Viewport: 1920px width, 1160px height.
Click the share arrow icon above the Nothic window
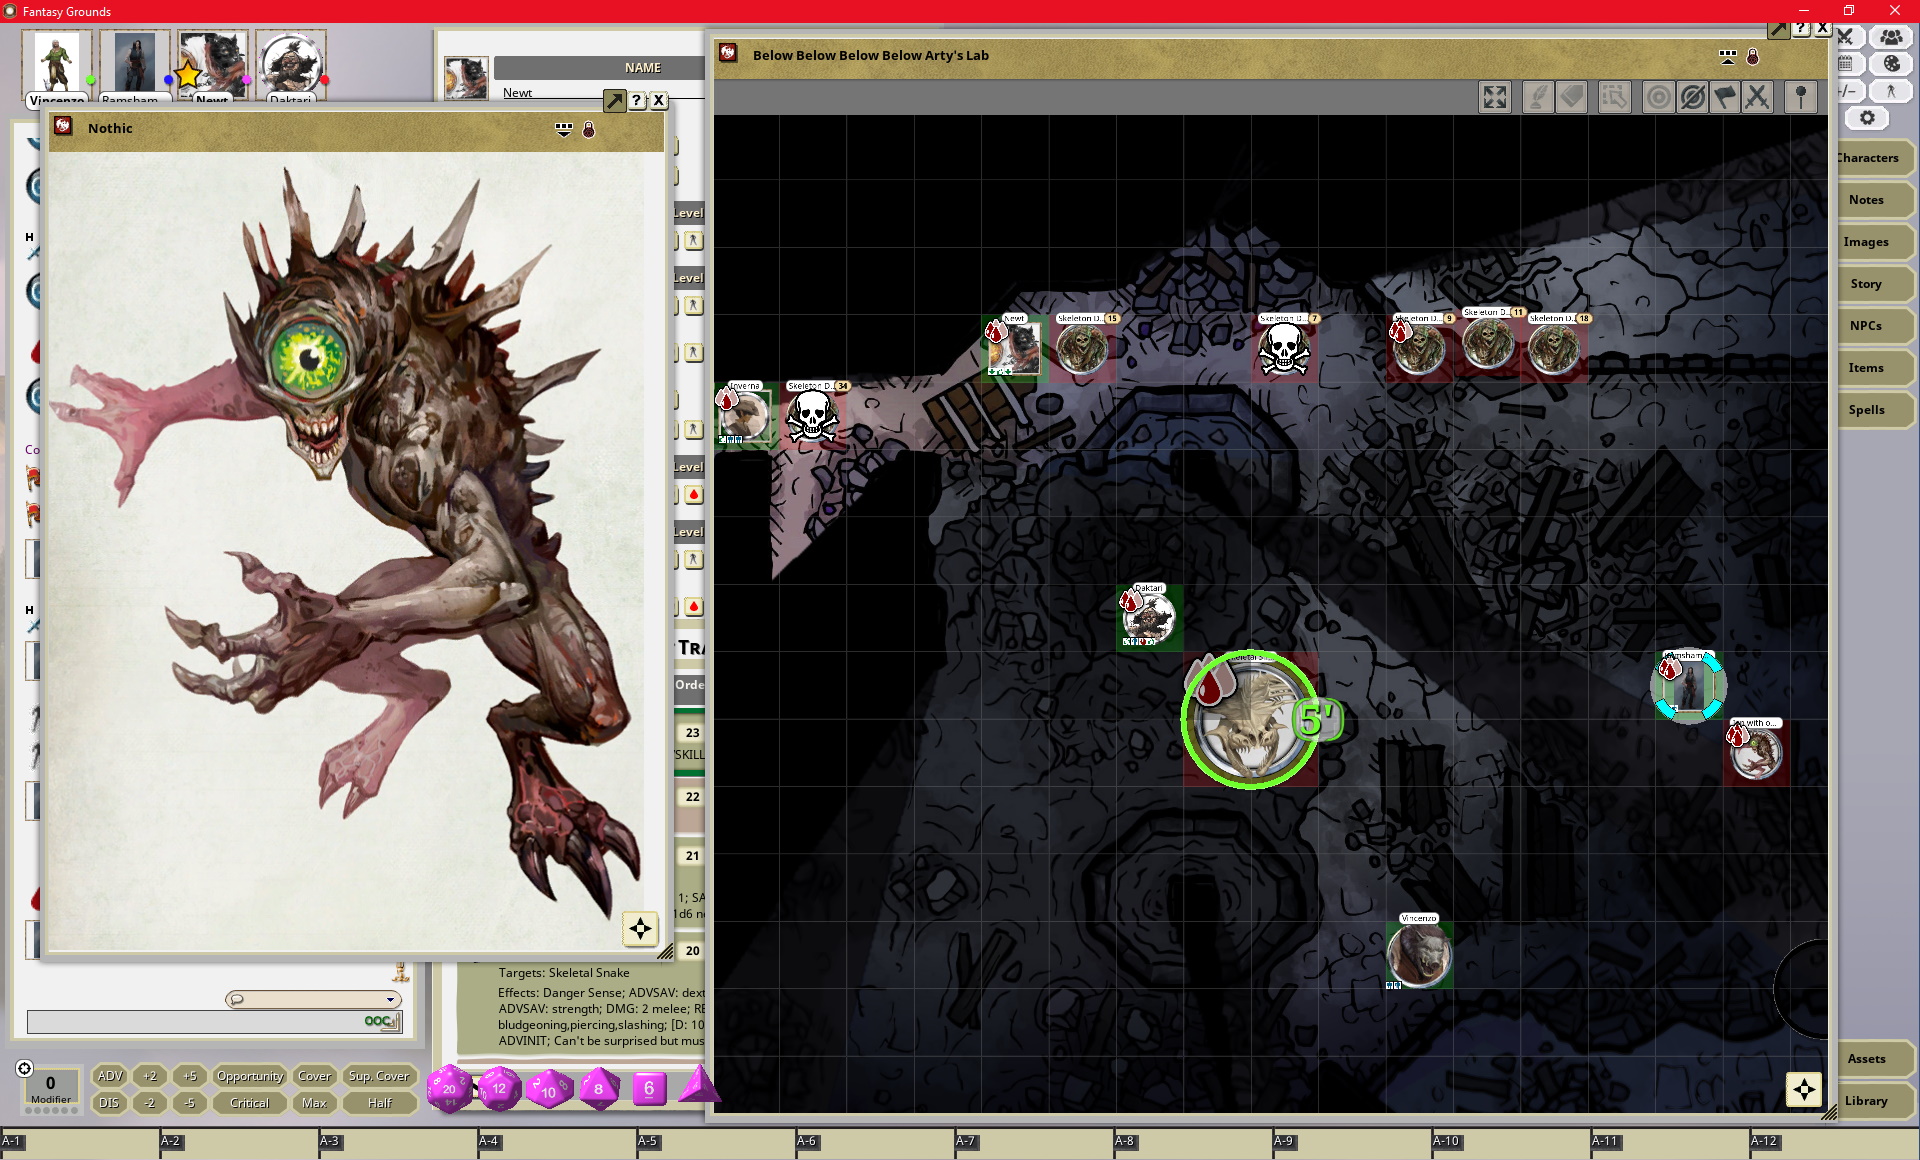coord(614,100)
